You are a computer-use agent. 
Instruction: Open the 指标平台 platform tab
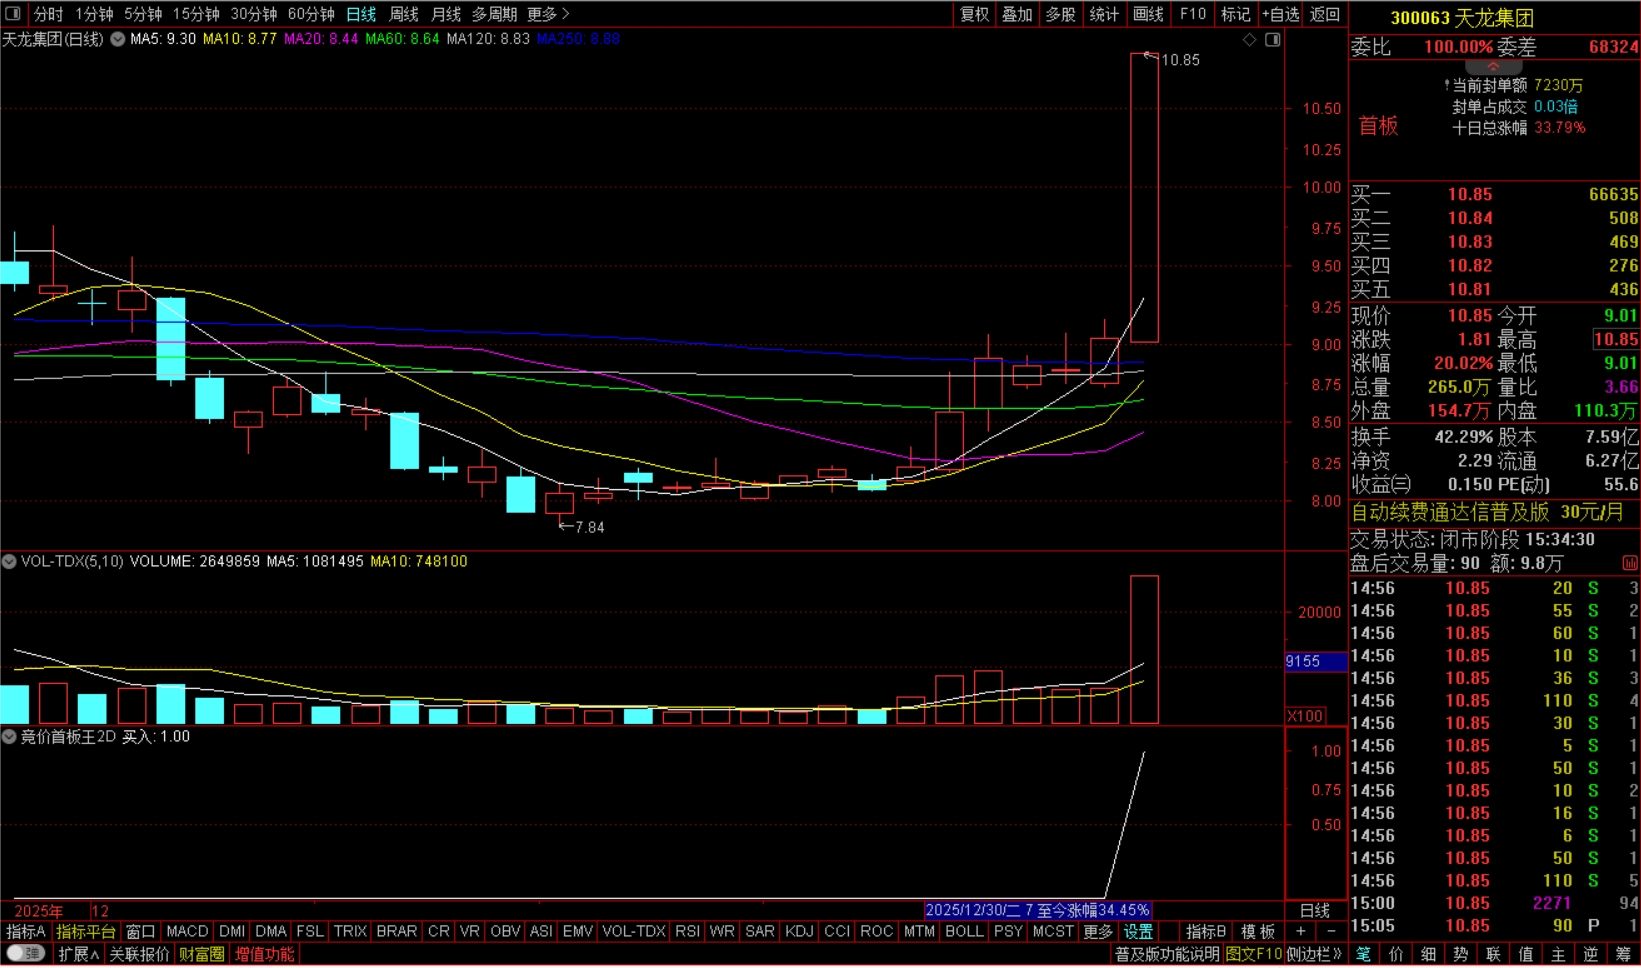tap(86, 931)
